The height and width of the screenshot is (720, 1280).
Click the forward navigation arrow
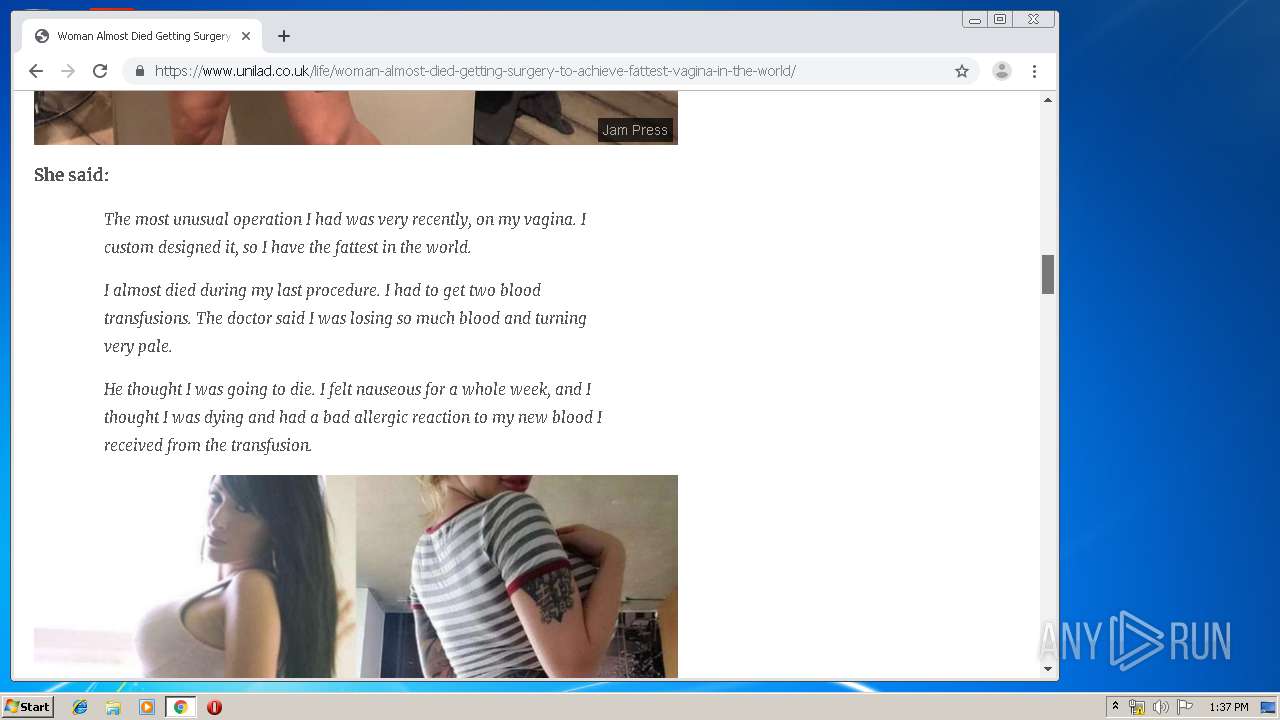[x=68, y=71]
